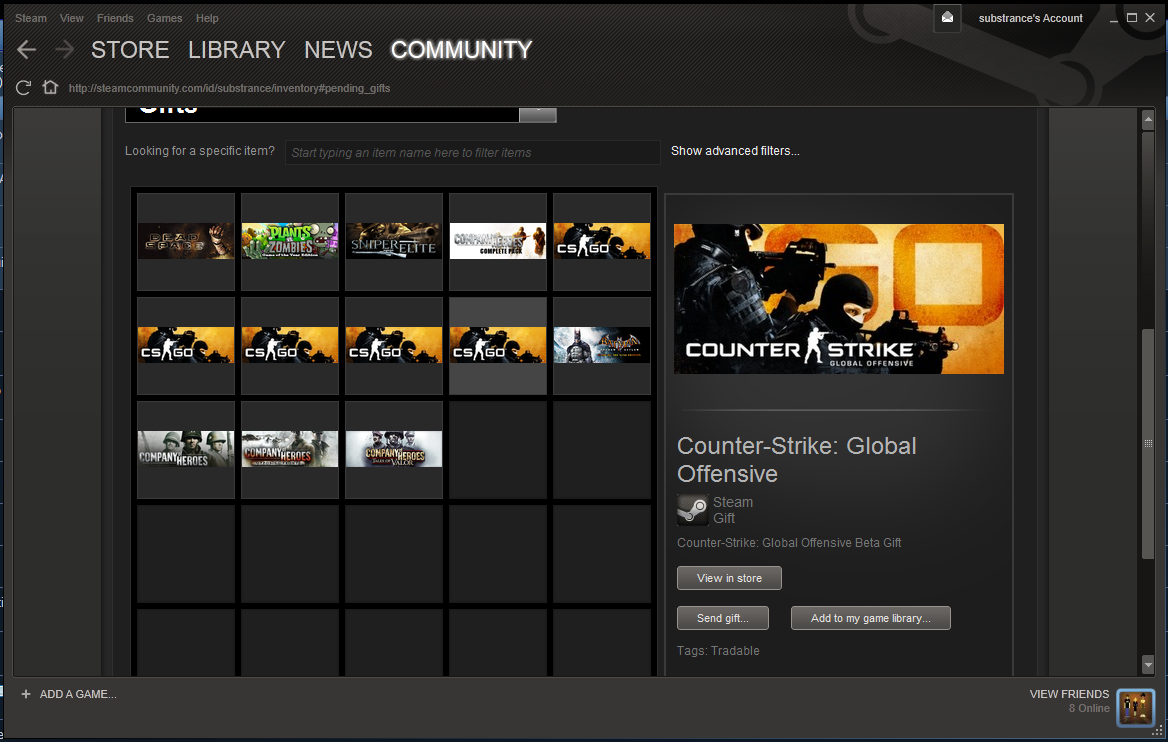Image resolution: width=1168 pixels, height=742 pixels.
Task: Click the Send gift button
Action: 723,618
